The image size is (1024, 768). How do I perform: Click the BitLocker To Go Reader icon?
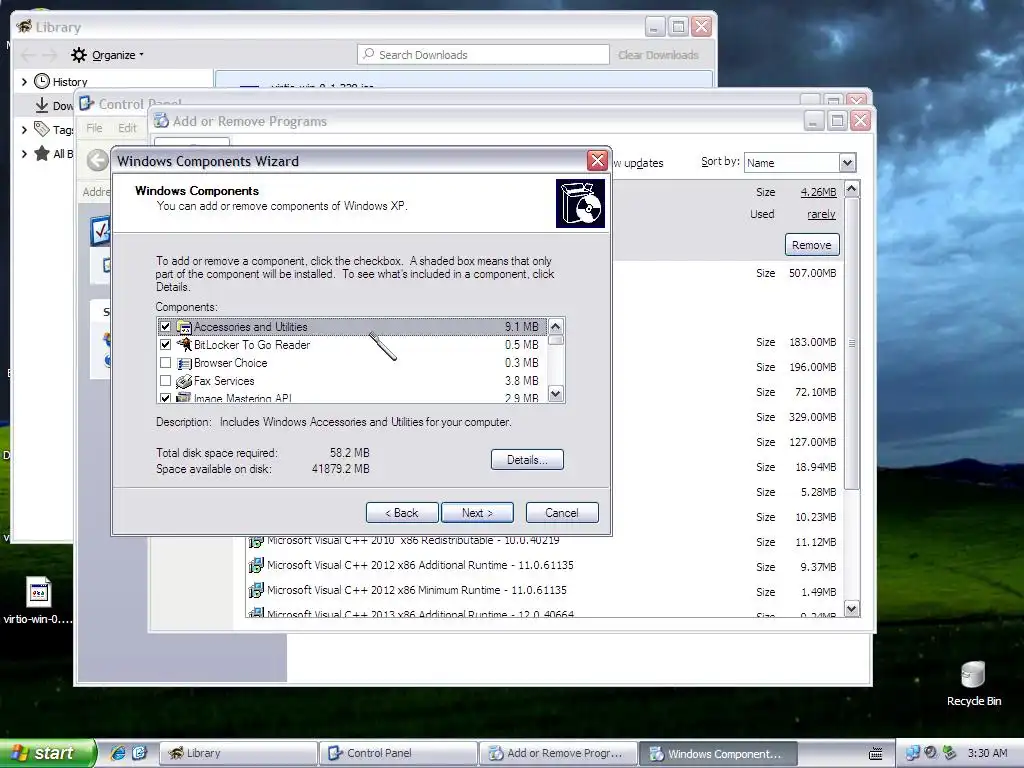point(184,345)
